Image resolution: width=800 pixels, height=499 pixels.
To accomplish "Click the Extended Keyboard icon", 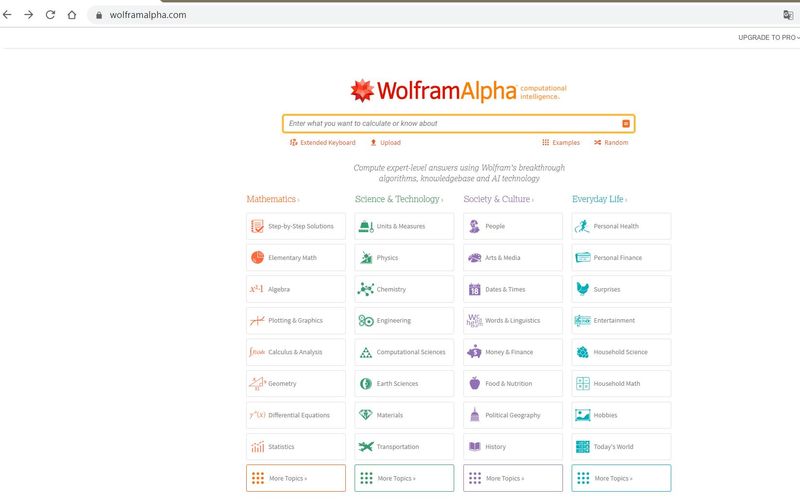I will tap(293, 143).
